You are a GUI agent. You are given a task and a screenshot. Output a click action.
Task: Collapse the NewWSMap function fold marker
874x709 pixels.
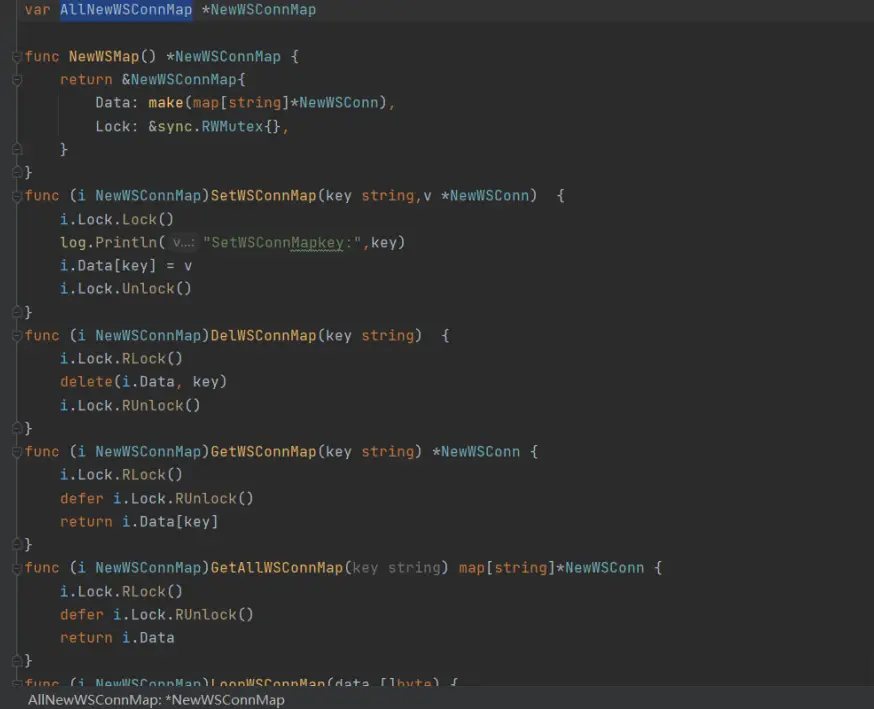17,57
